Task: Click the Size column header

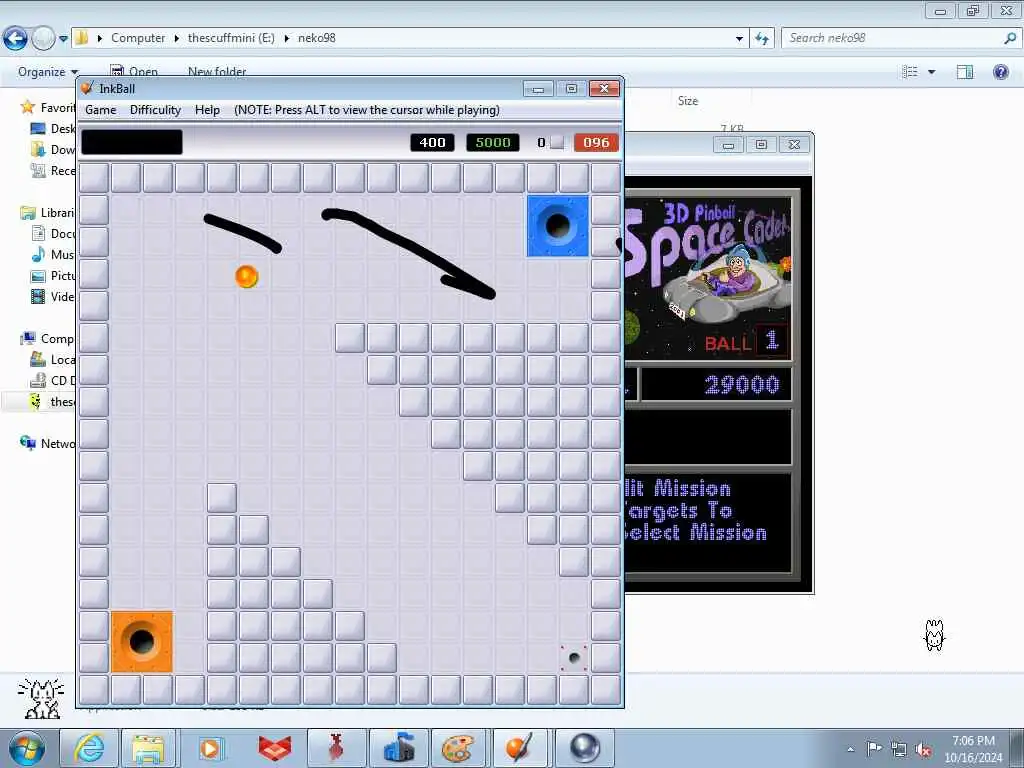Action: [688, 101]
